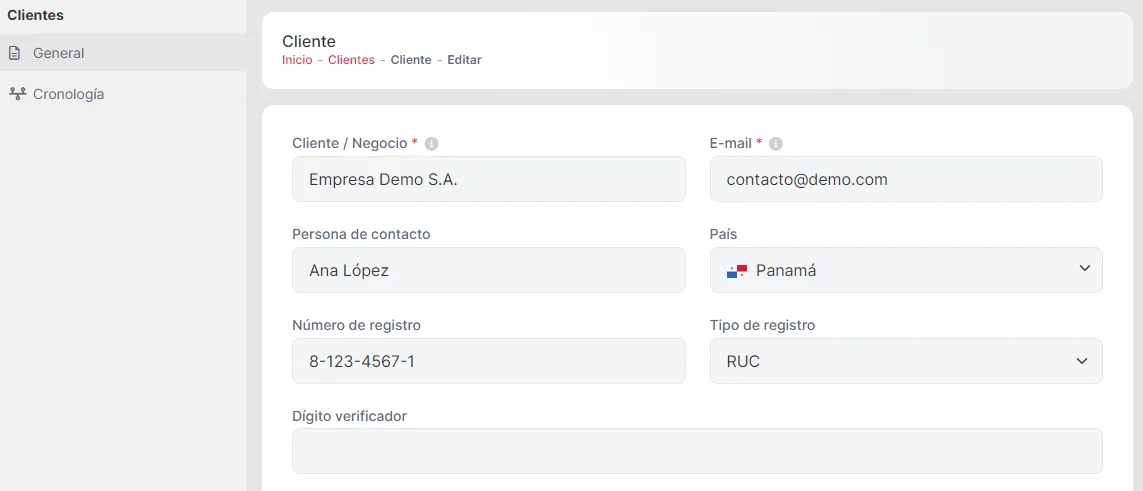Click info icon beside Cliente / Negocio
Image resolution: width=1143 pixels, height=491 pixels.
(x=431, y=144)
